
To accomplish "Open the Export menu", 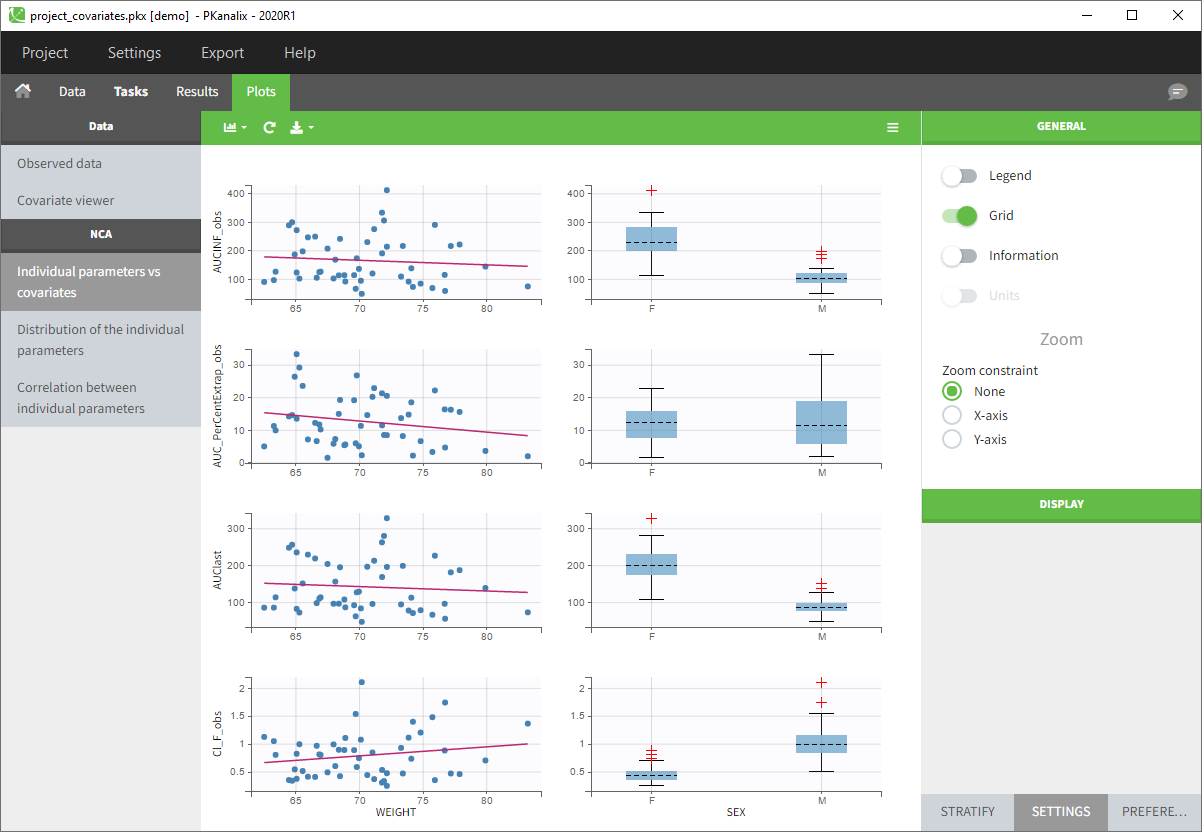I will click(x=222, y=53).
